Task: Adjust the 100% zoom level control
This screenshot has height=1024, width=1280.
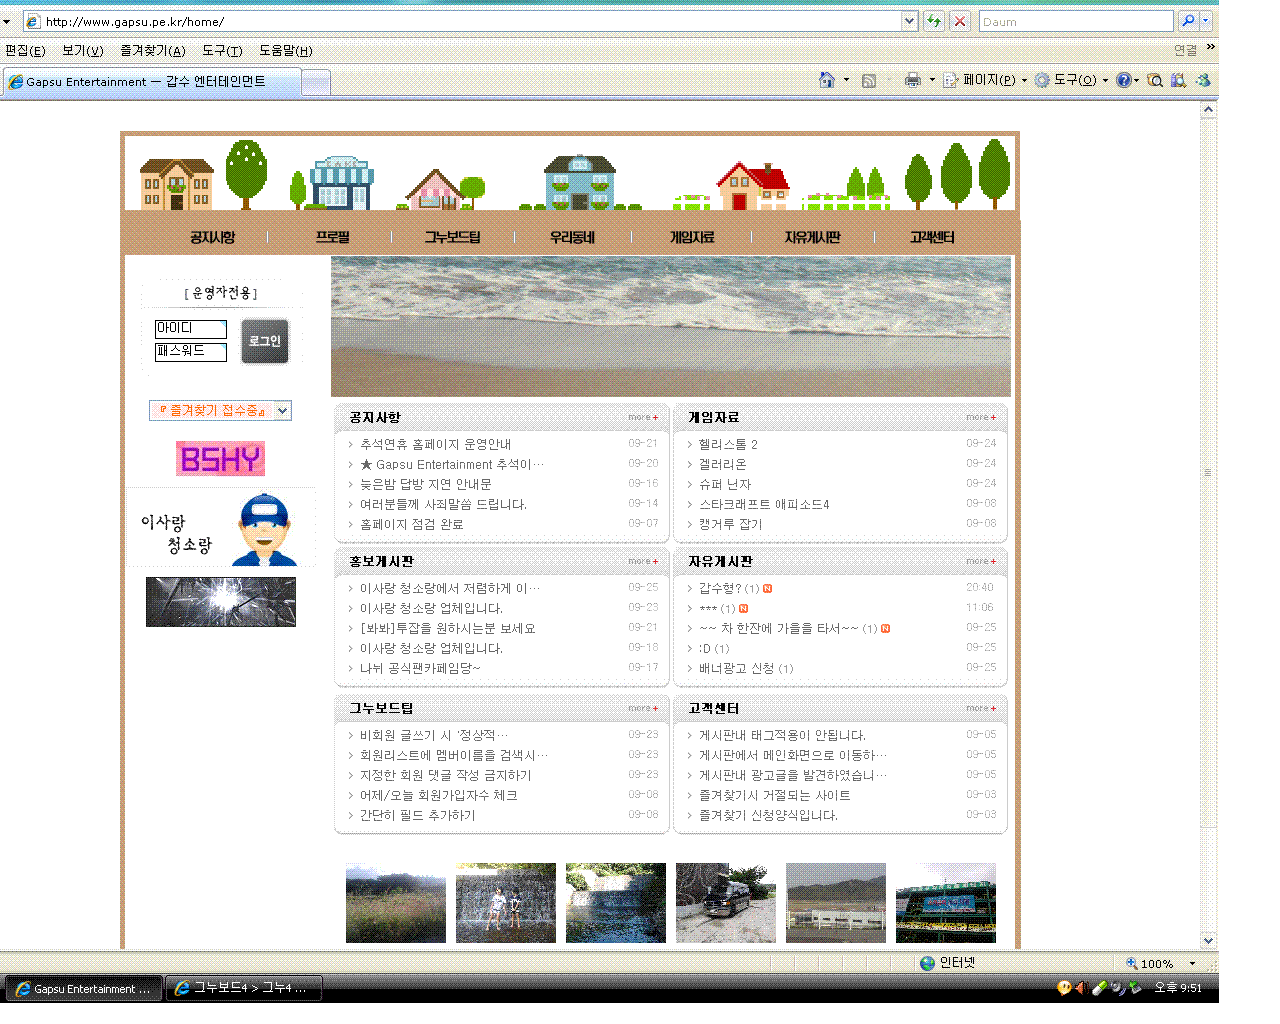Action: [1158, 963]
